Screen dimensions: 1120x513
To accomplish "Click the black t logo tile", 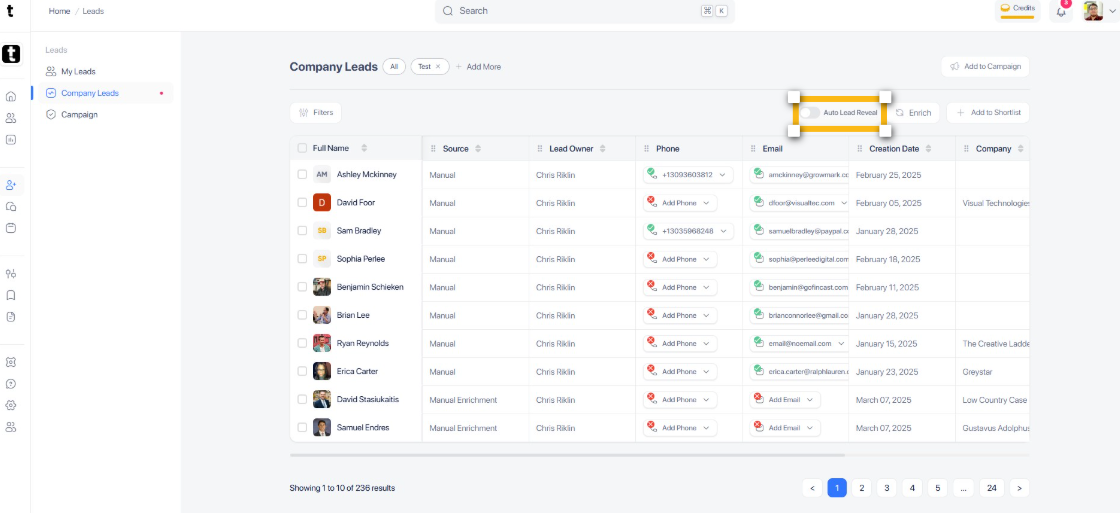I will pos(11,54).
